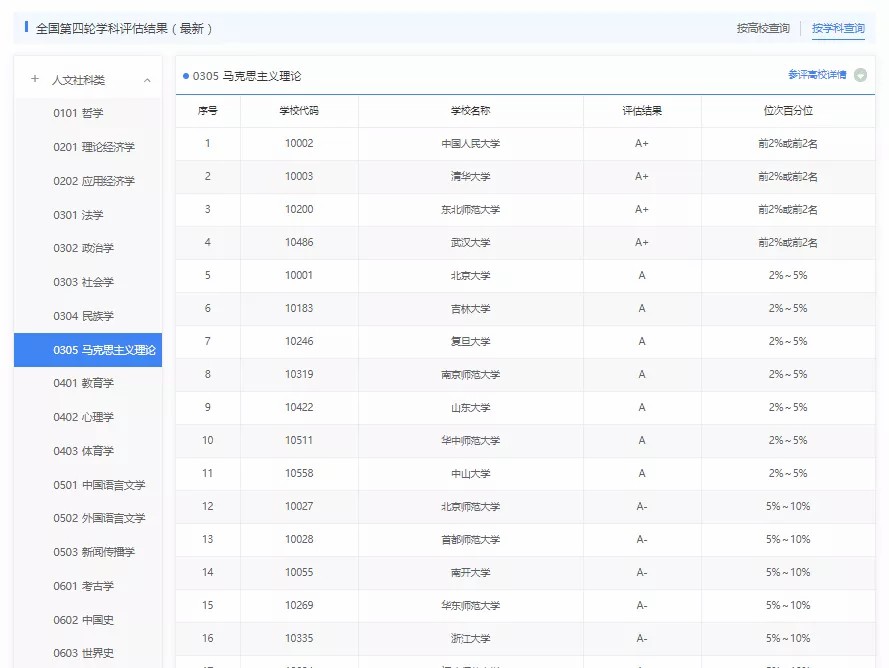Click the plus icon beside 人文社科类

[35, 80]
